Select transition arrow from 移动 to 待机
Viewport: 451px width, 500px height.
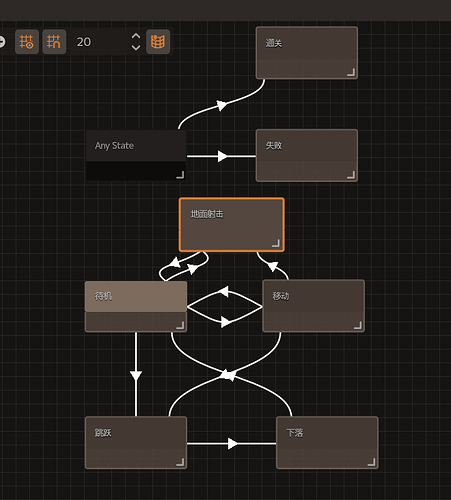(x=224, y=291)
